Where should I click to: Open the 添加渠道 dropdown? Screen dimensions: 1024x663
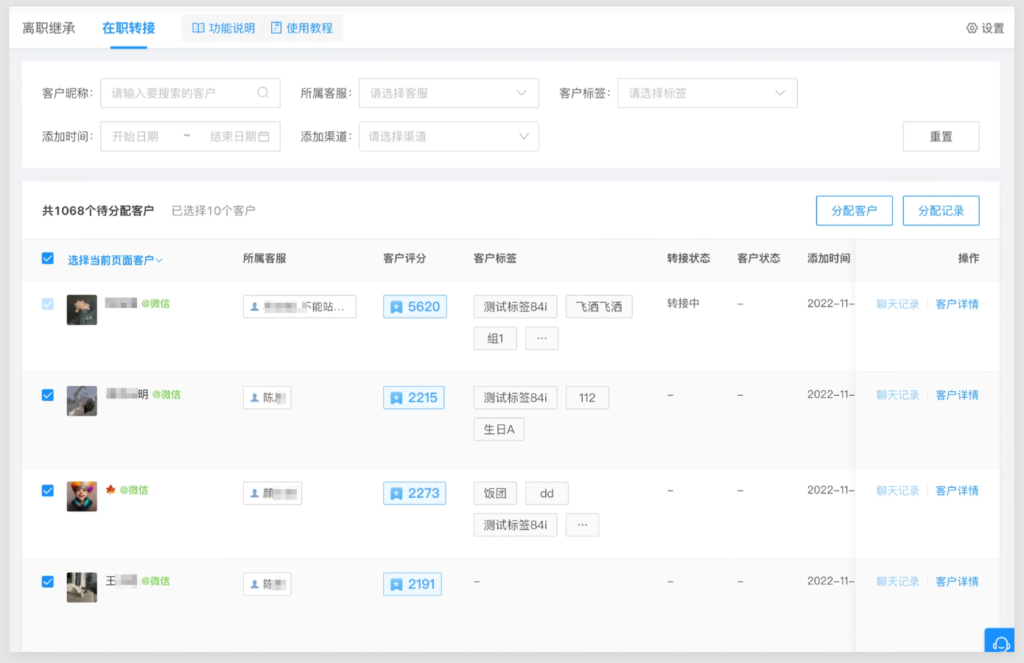(x=449, y=137)
